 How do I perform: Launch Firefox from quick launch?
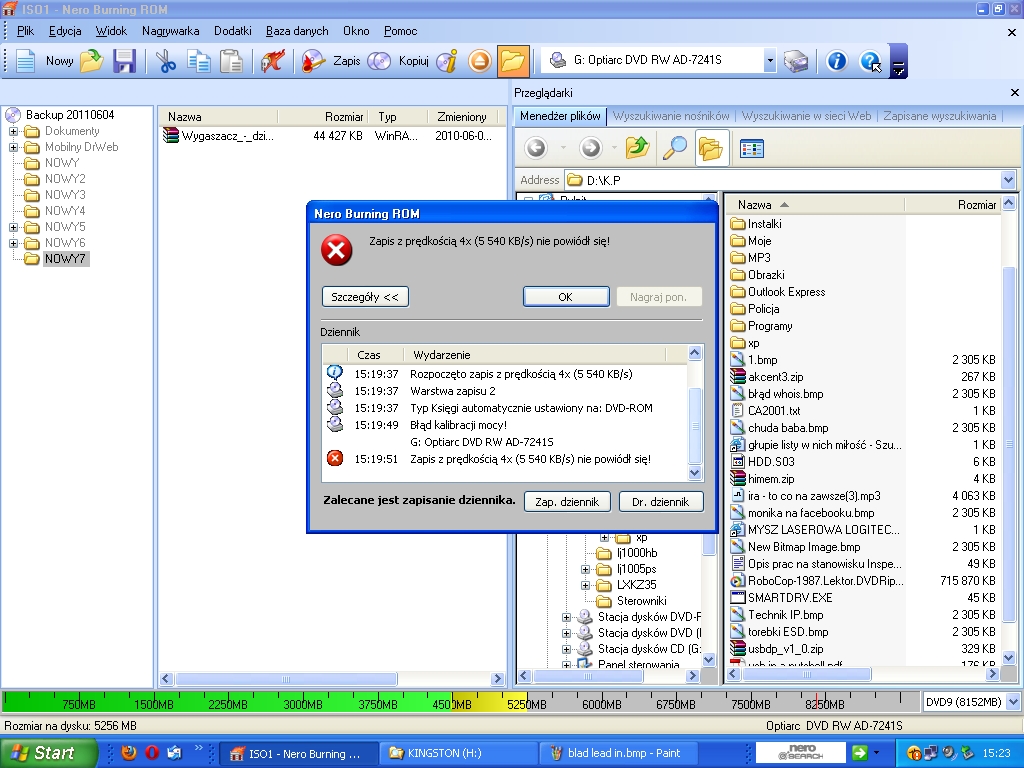(x=129, y=752)
